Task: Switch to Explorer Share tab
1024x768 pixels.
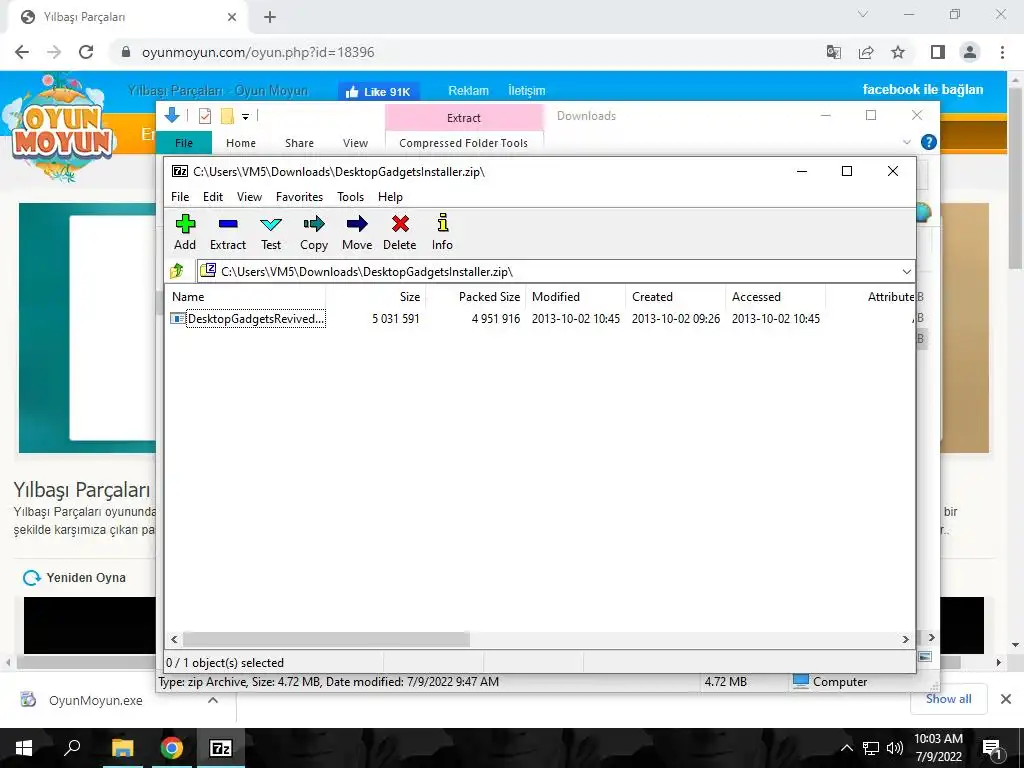Action: (299, 143)
